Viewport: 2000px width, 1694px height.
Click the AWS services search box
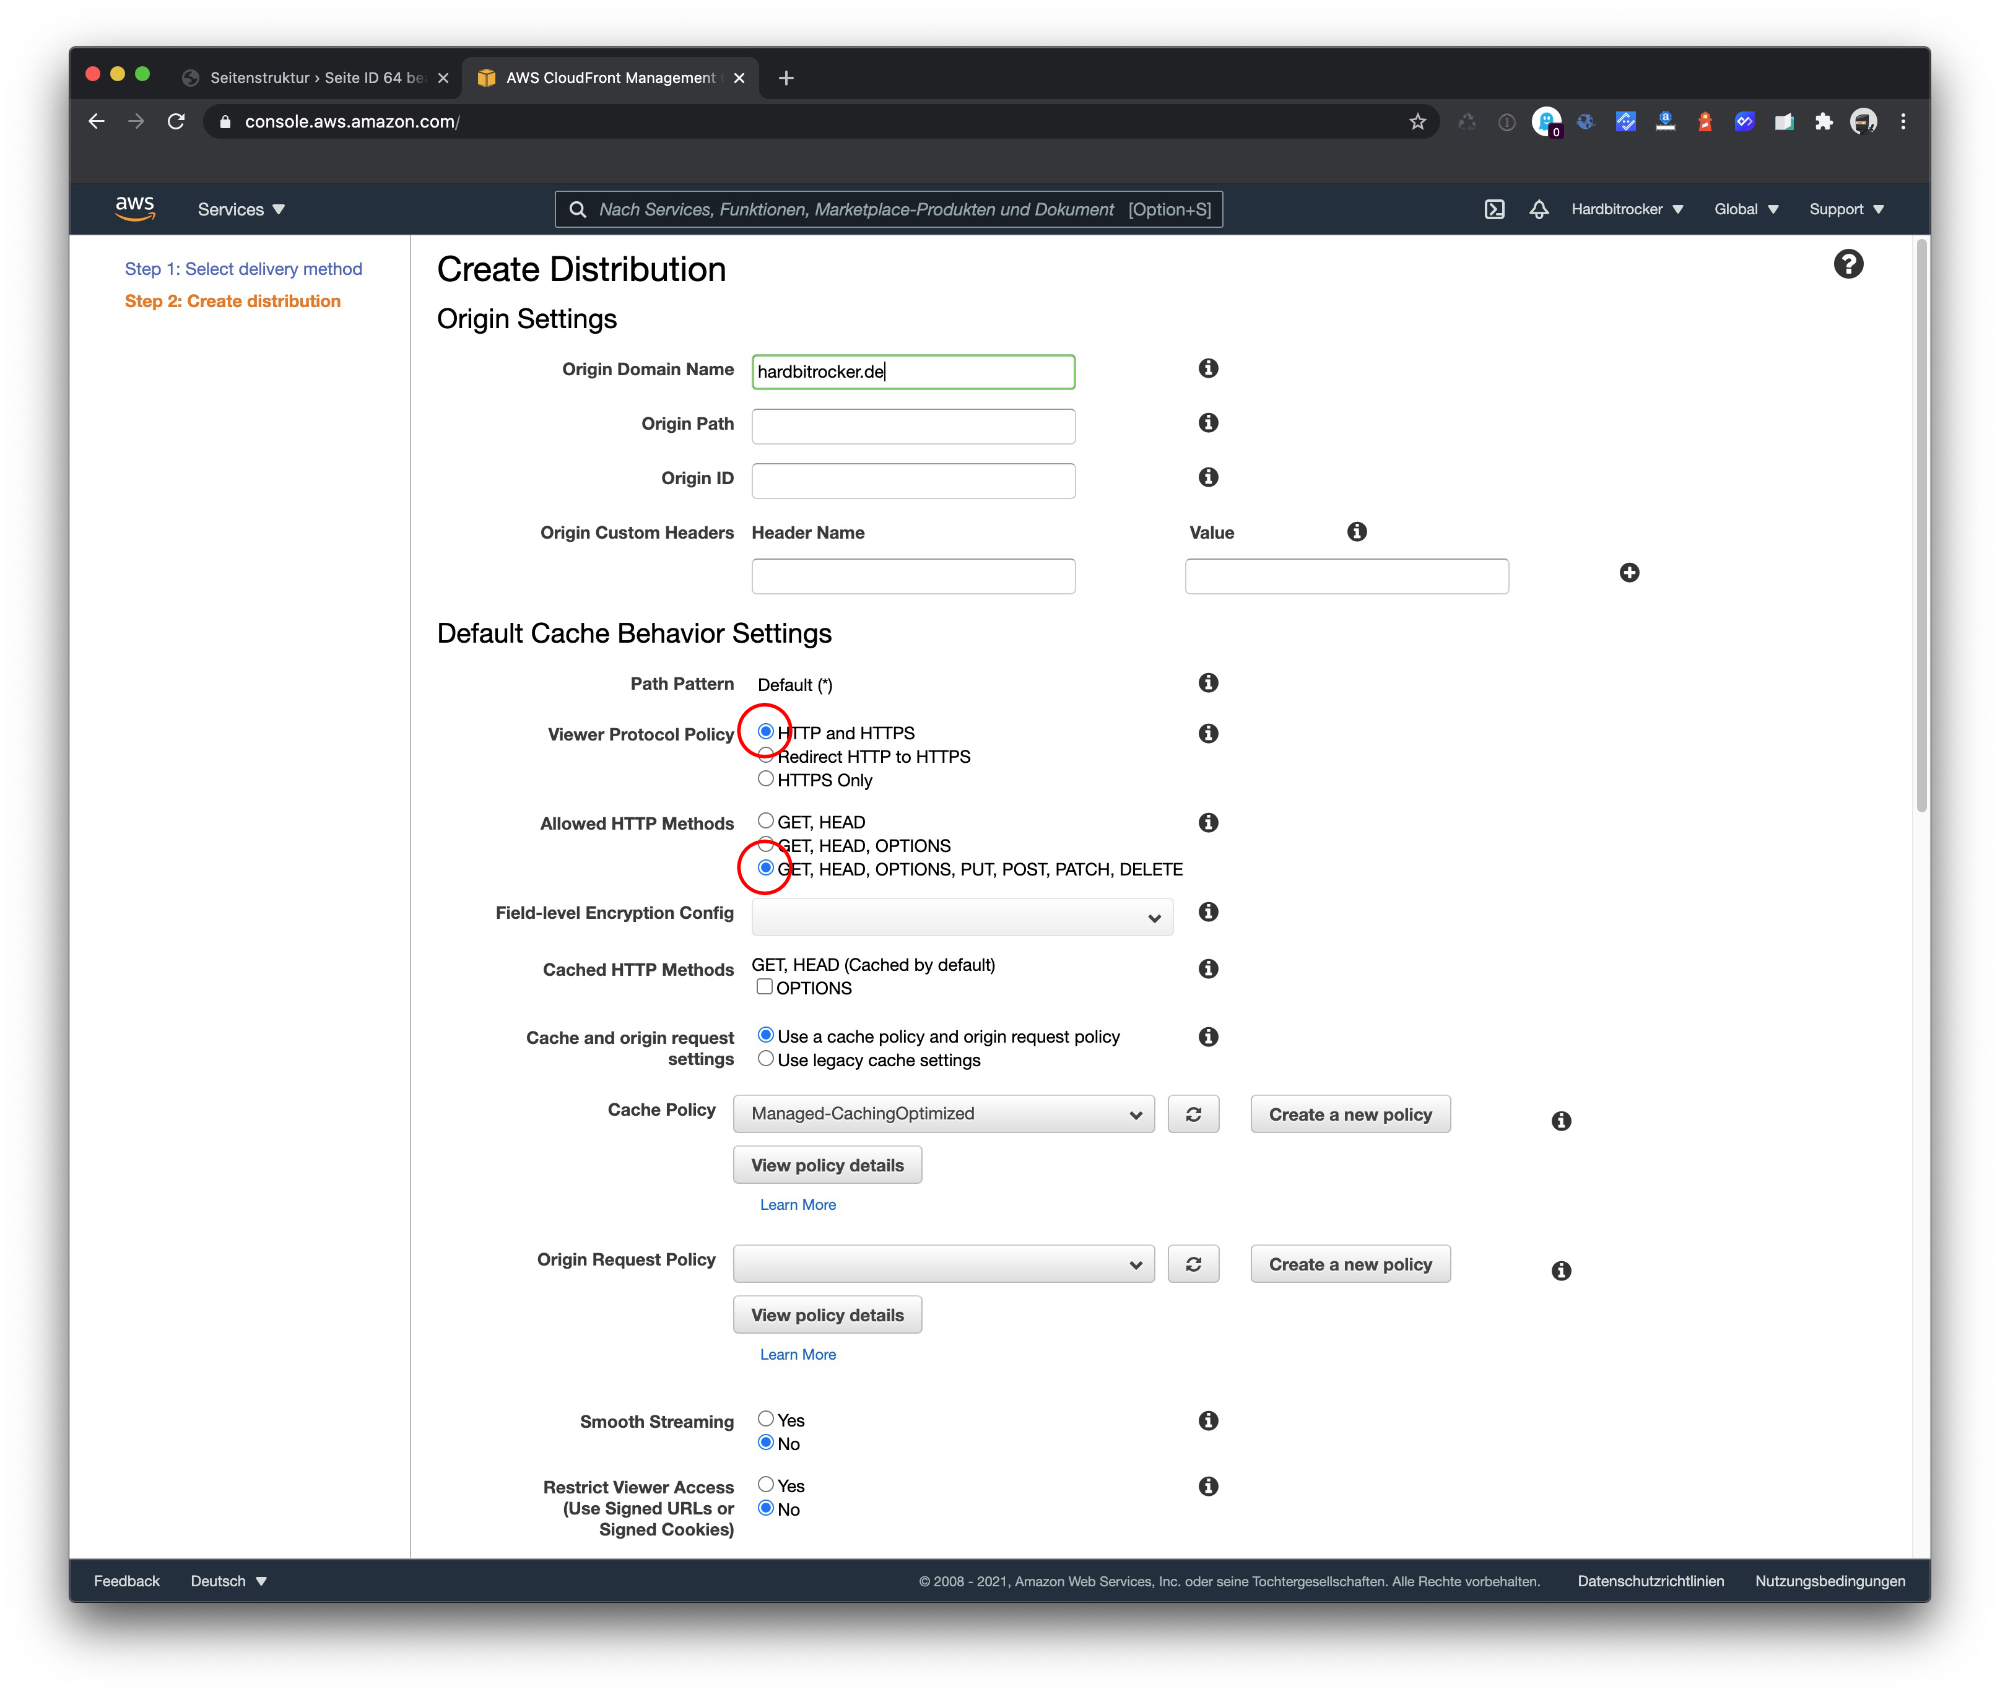(x=889, y=209)
